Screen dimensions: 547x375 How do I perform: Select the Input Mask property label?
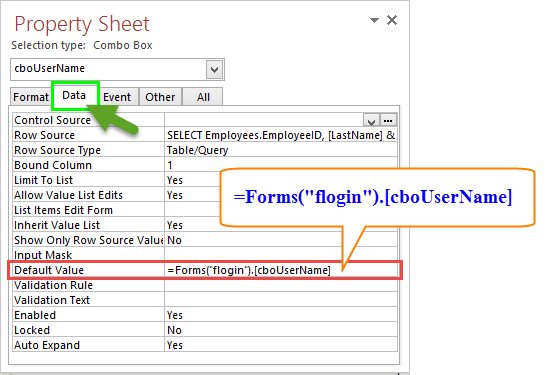(x=43, y=255)
